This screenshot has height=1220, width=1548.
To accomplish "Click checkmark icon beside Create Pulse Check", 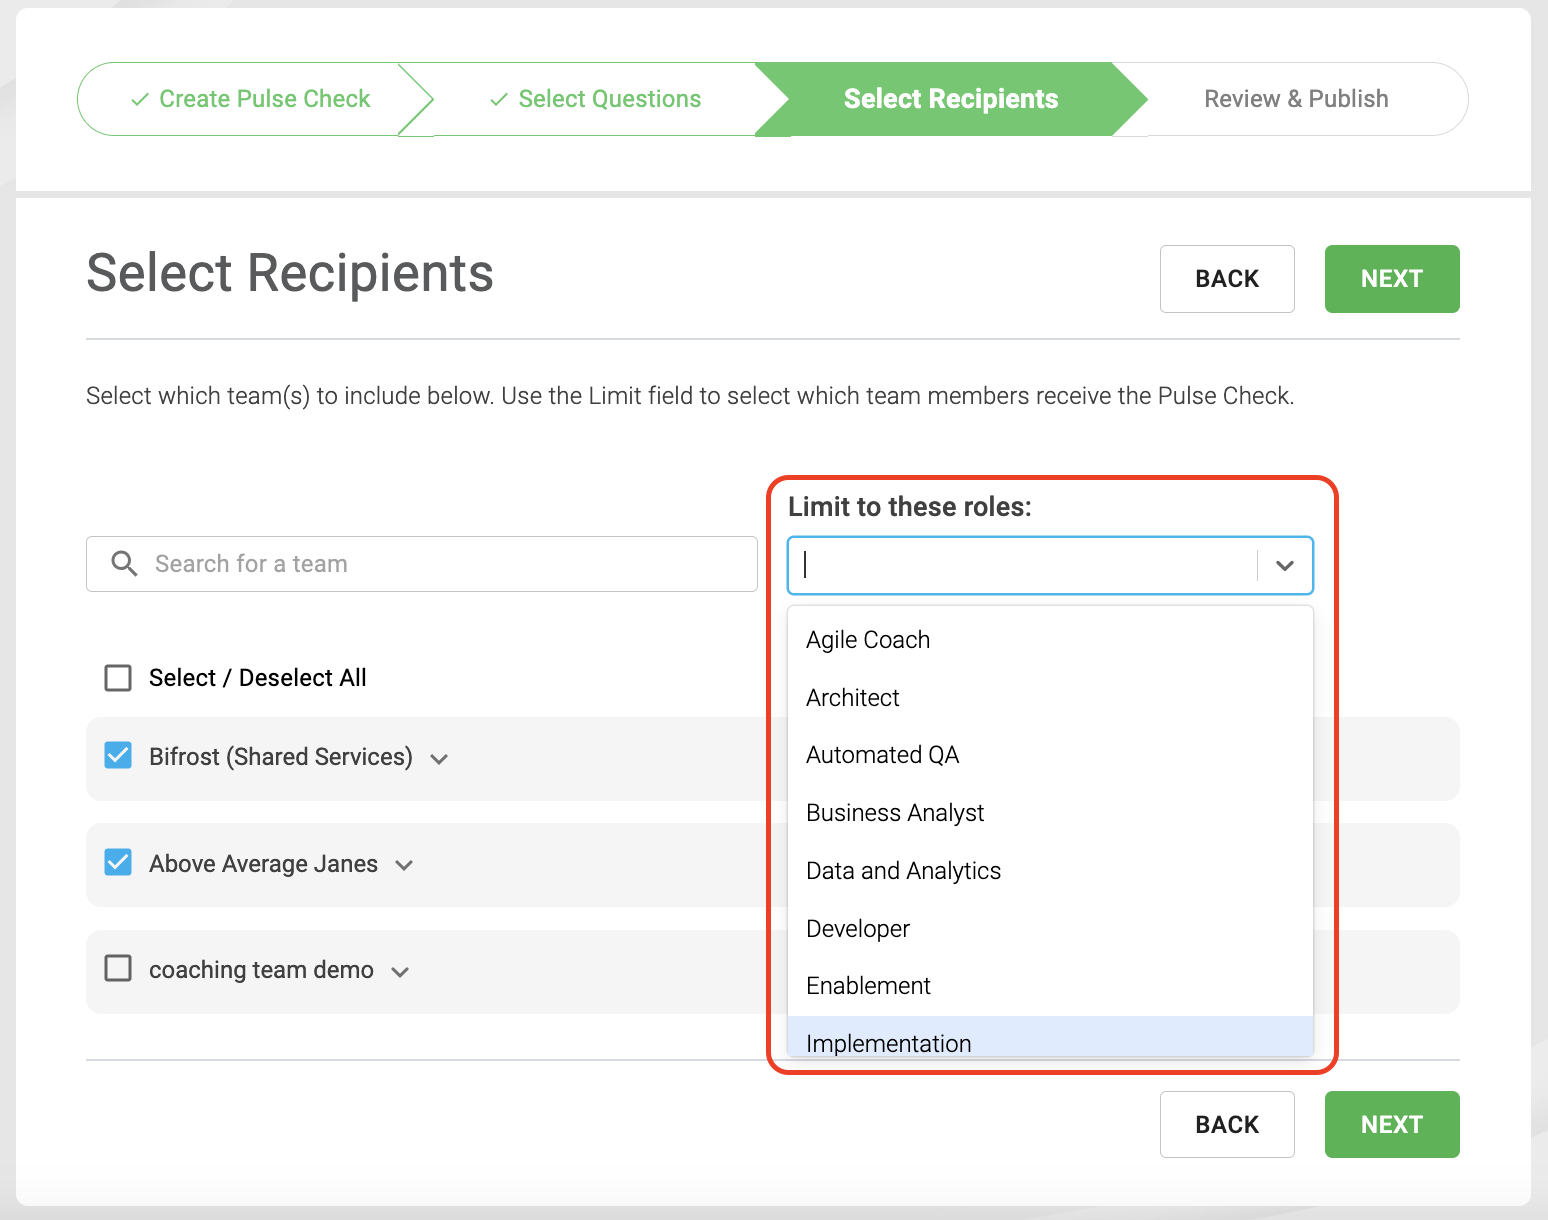I will (x=141, y=99).
